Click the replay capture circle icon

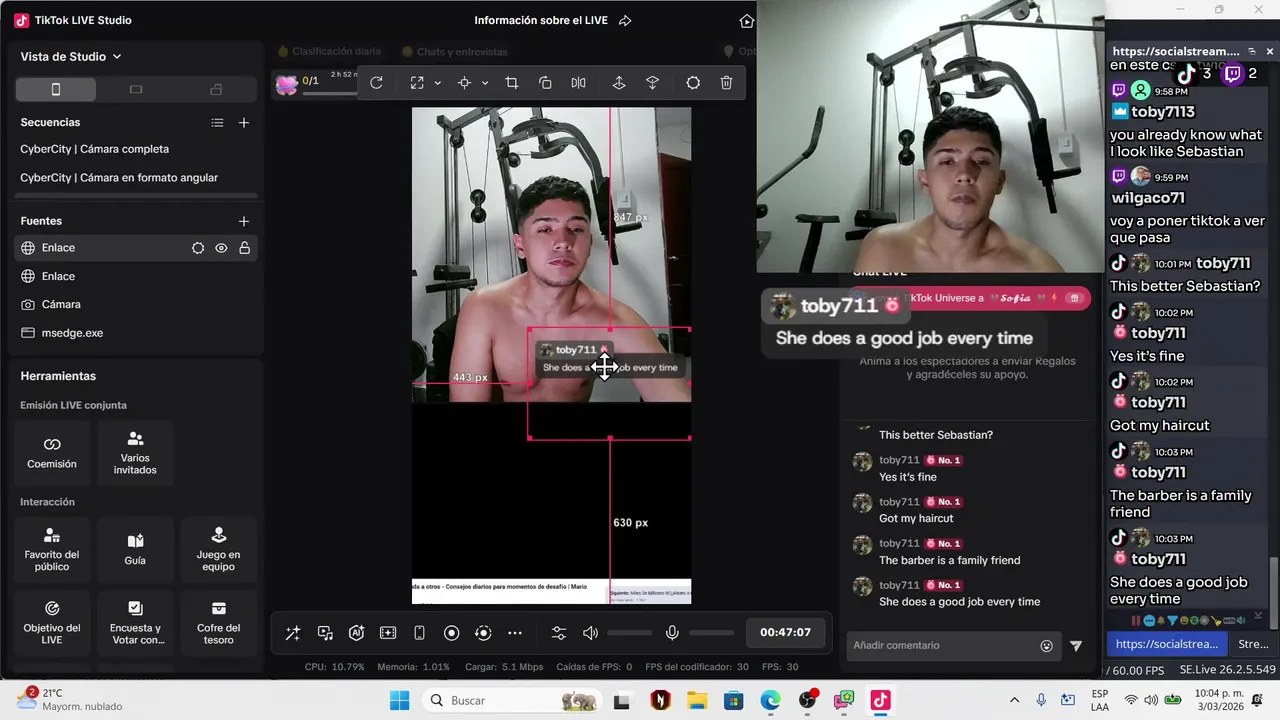(x=483, y=633)
